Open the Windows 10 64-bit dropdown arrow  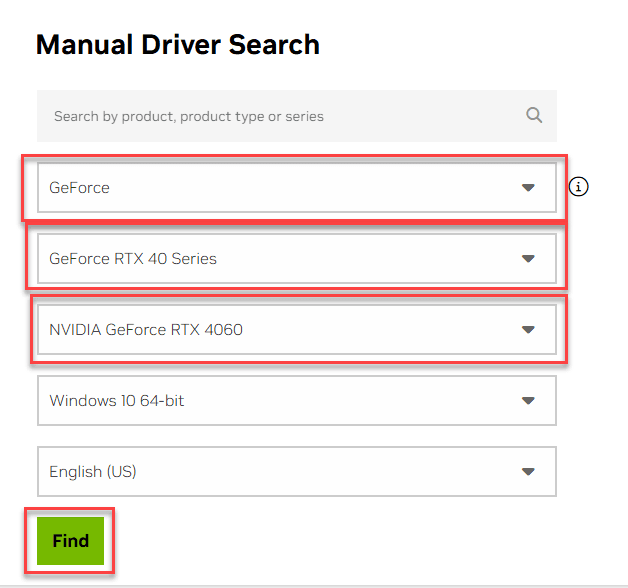528,401
